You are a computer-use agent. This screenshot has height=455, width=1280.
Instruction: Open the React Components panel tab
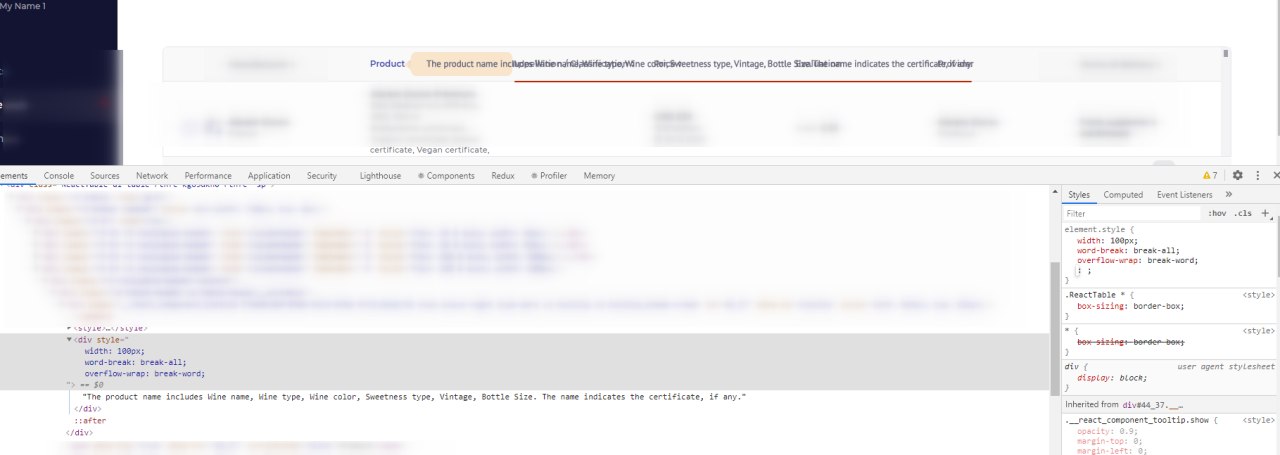[446, 176]
